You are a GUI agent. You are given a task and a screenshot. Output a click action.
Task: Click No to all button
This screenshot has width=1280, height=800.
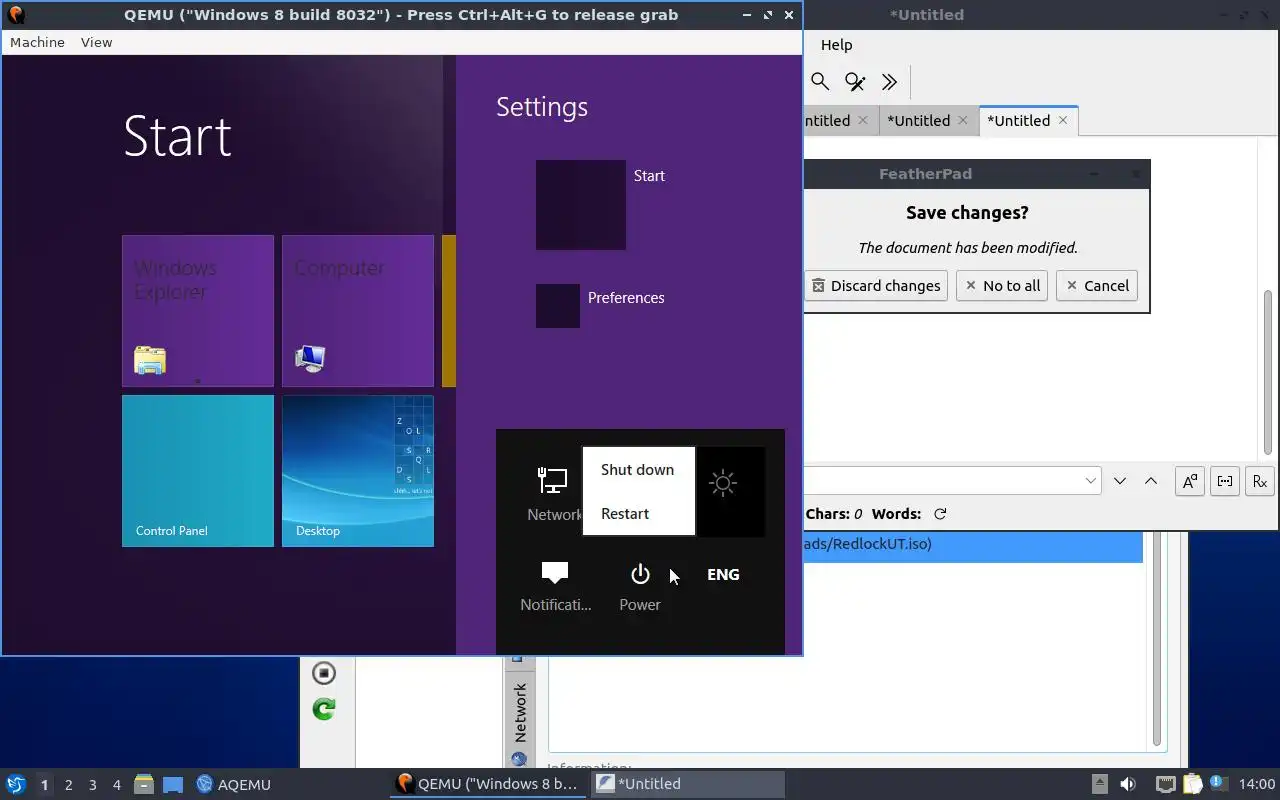[1001, 285]
